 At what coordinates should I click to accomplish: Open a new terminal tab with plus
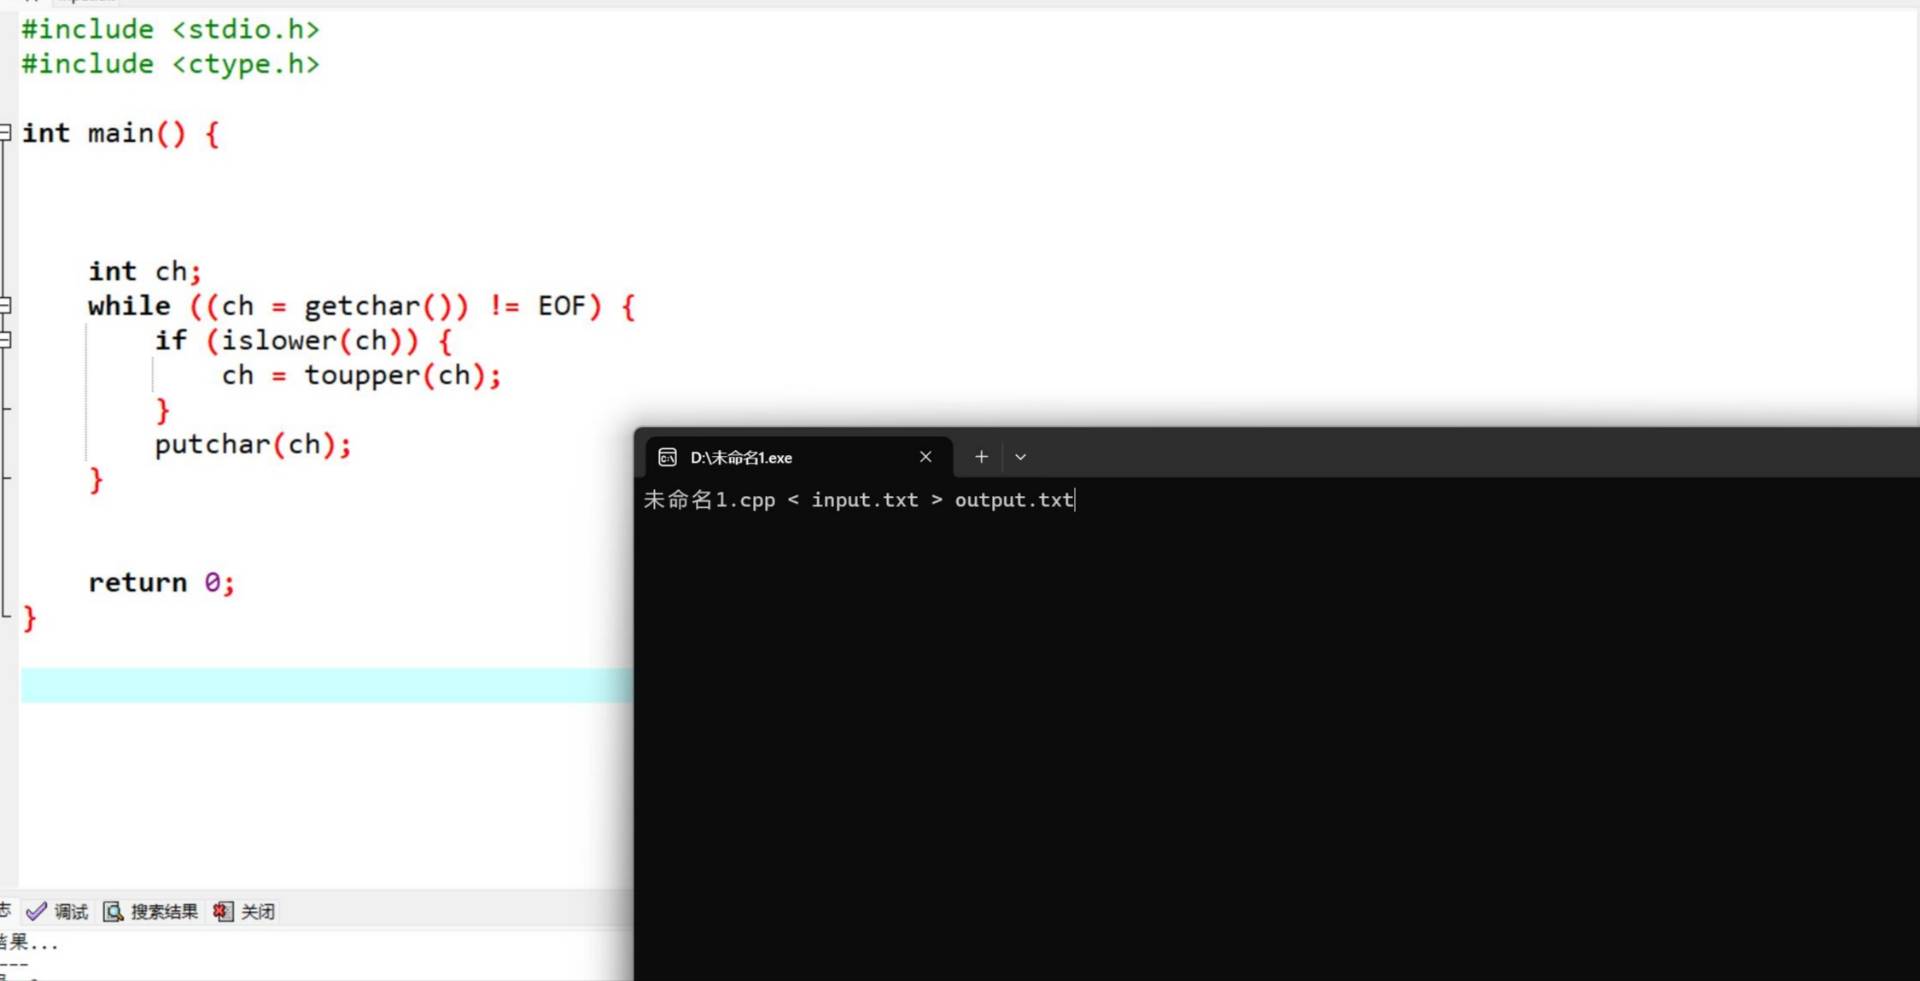pyautogui.click(x=981, y=457)
